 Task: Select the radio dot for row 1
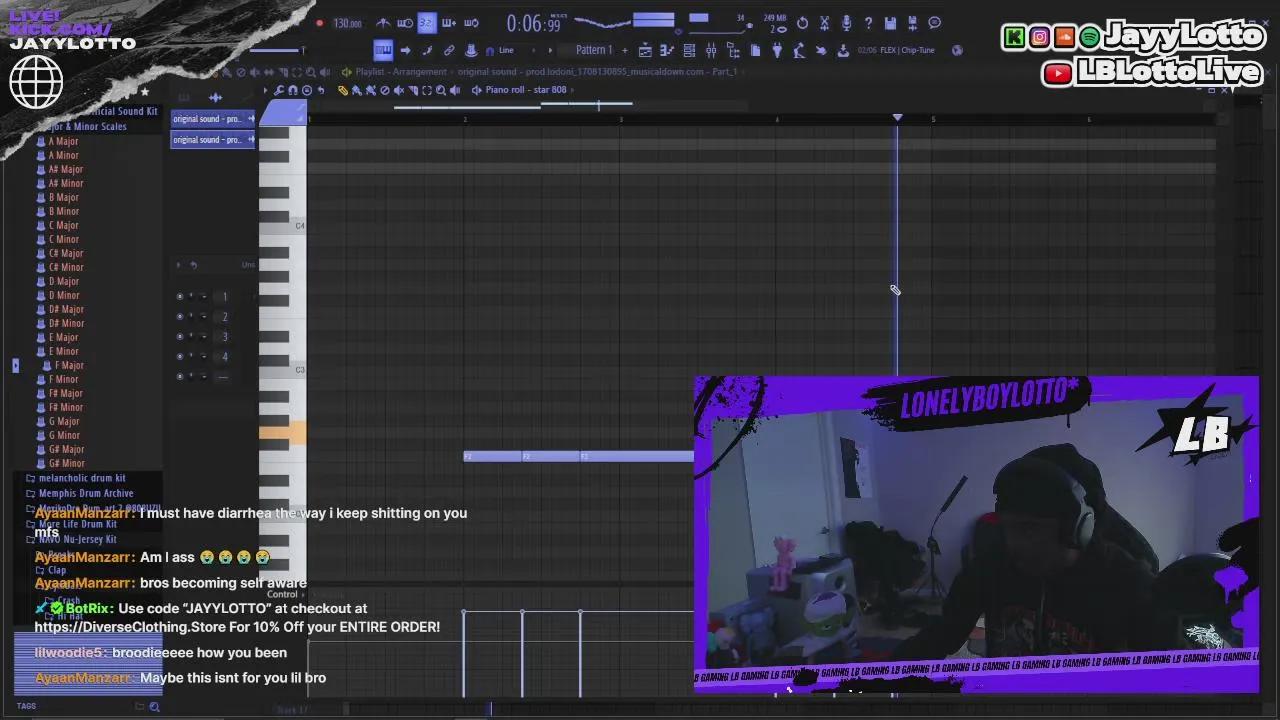click(180, 296)
